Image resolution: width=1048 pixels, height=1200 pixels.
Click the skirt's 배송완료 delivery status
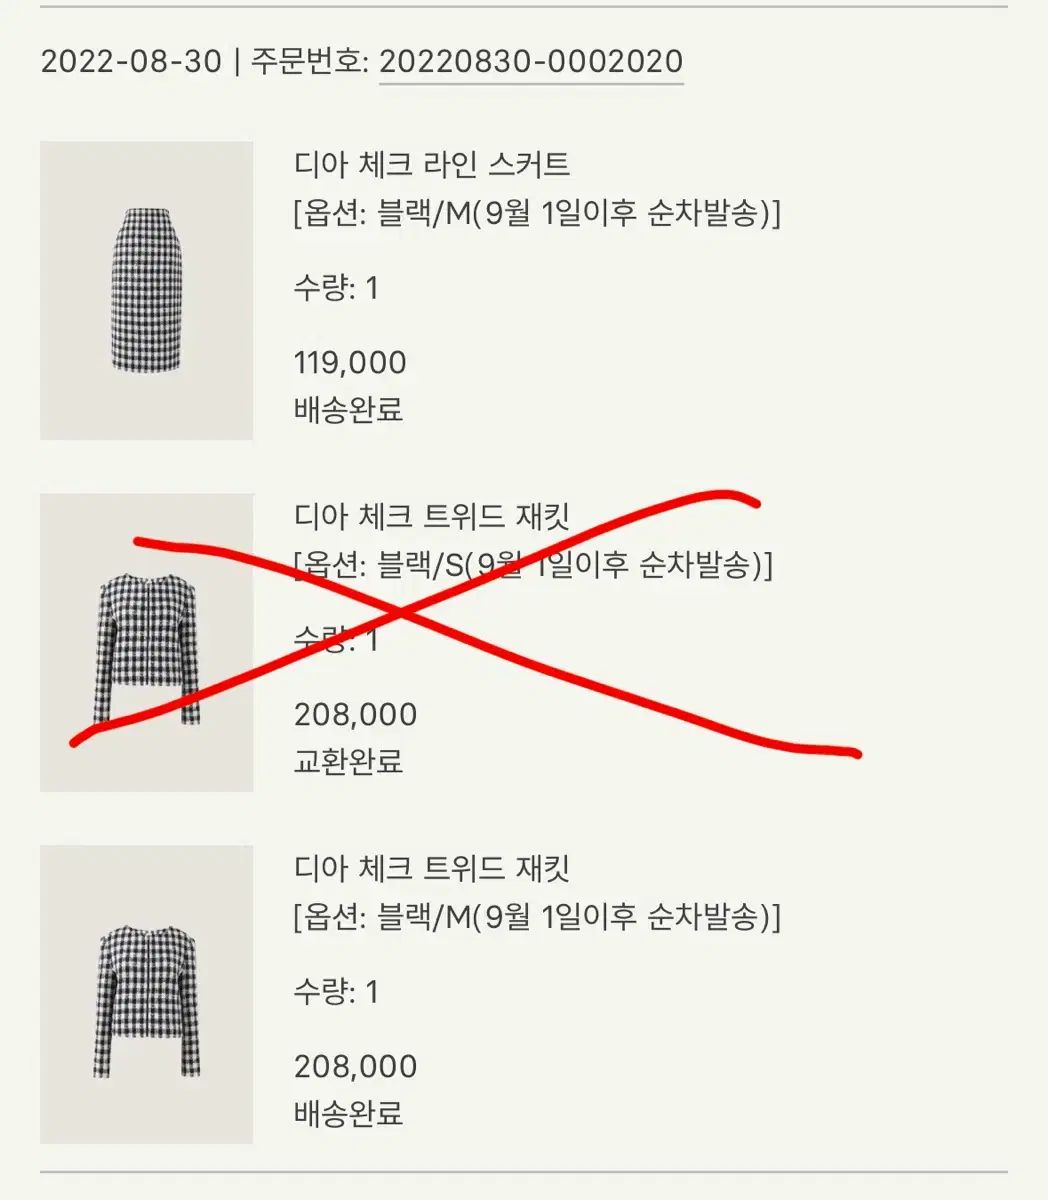pyautogui.click(x=348, y=409)
